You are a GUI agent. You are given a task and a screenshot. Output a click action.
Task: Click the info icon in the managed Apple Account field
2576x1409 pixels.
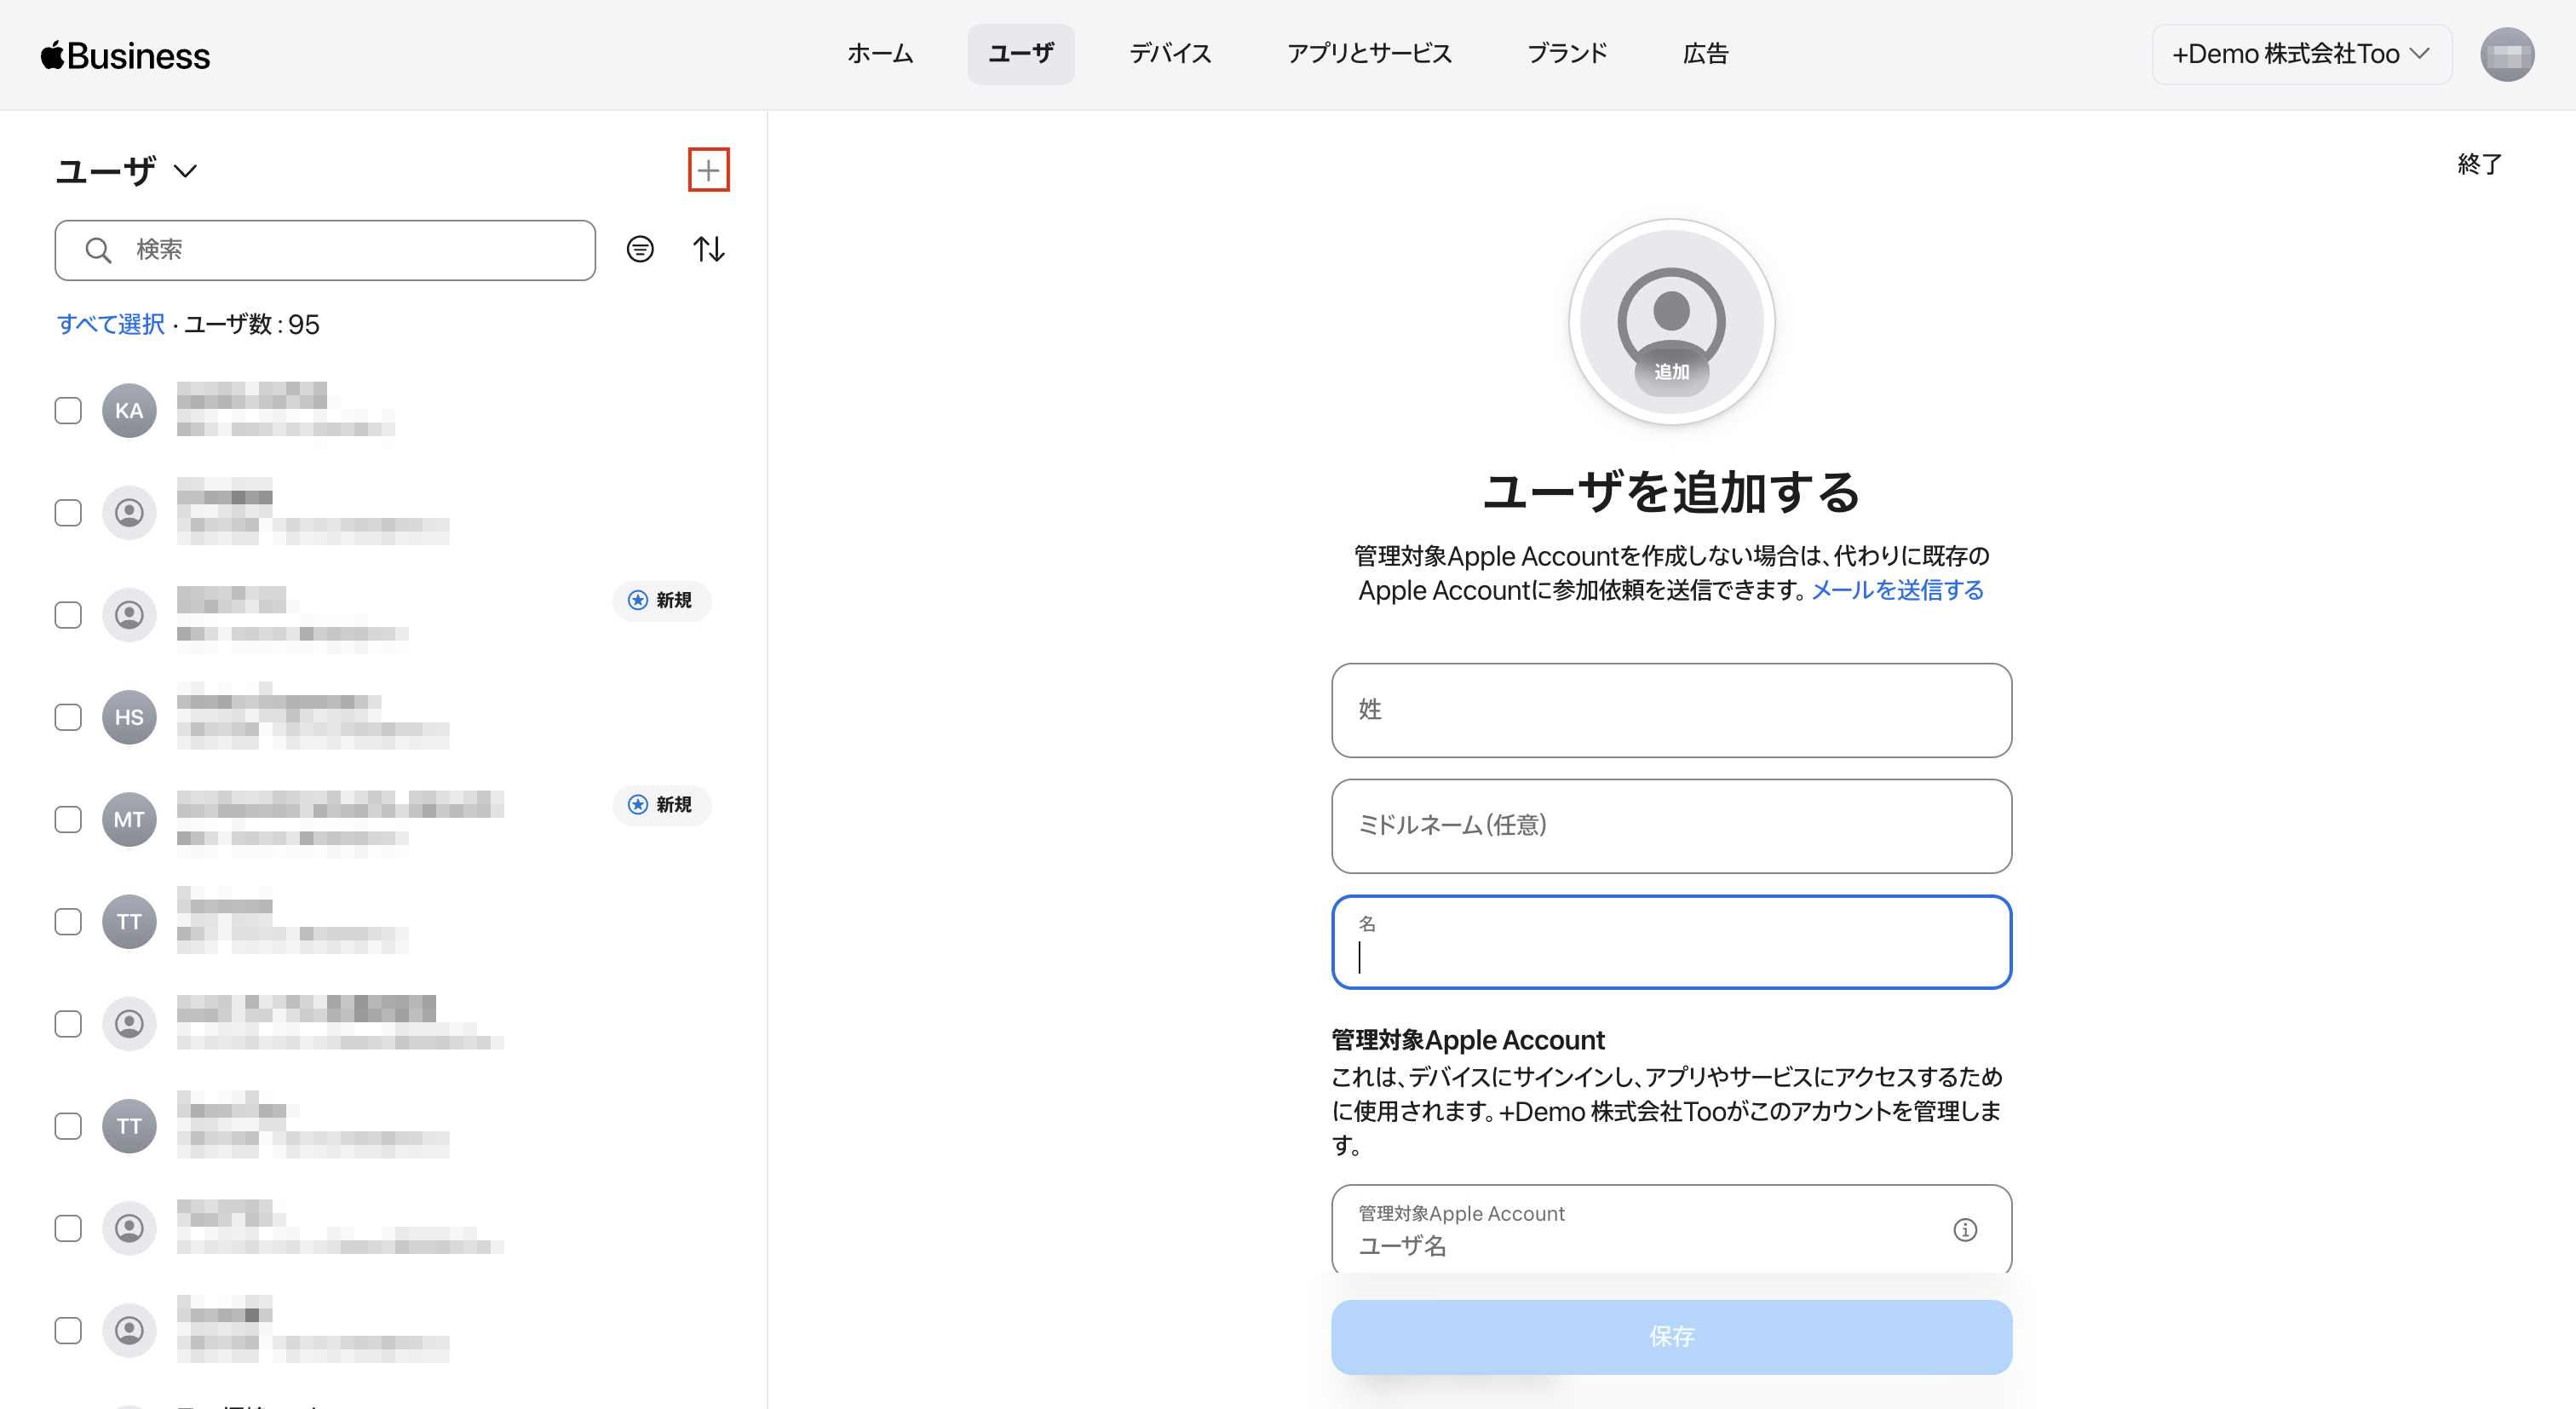pos(1965,1229)
